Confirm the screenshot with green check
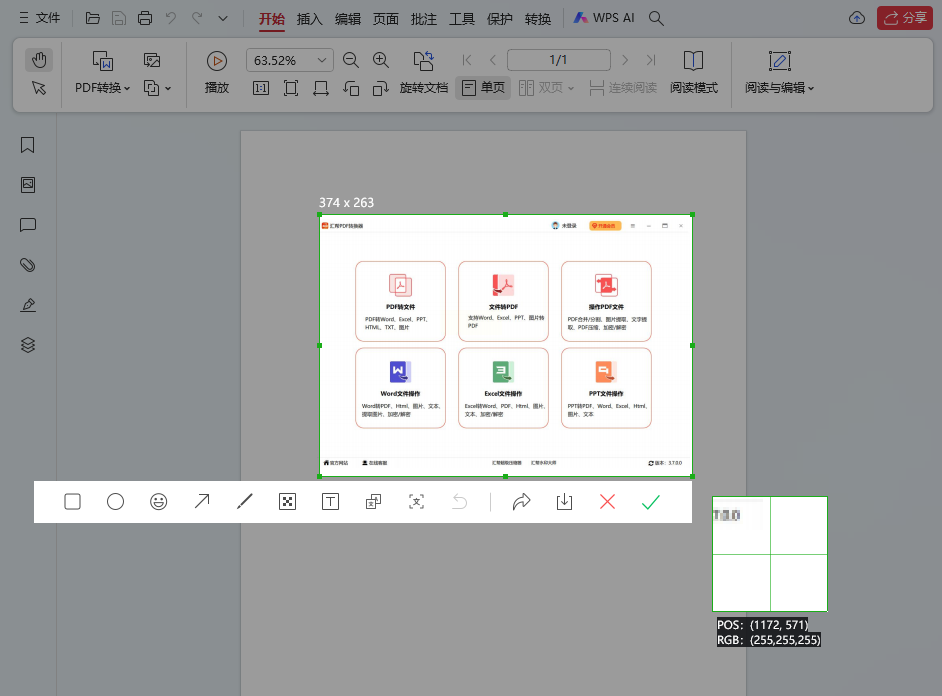 point(651,501)
